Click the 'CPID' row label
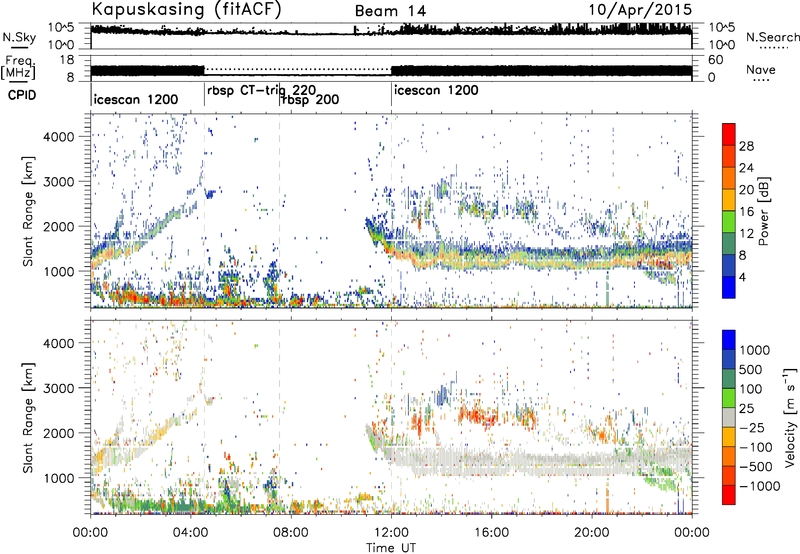This screenshot has height=554, width=800. click(x=22, y=95)
